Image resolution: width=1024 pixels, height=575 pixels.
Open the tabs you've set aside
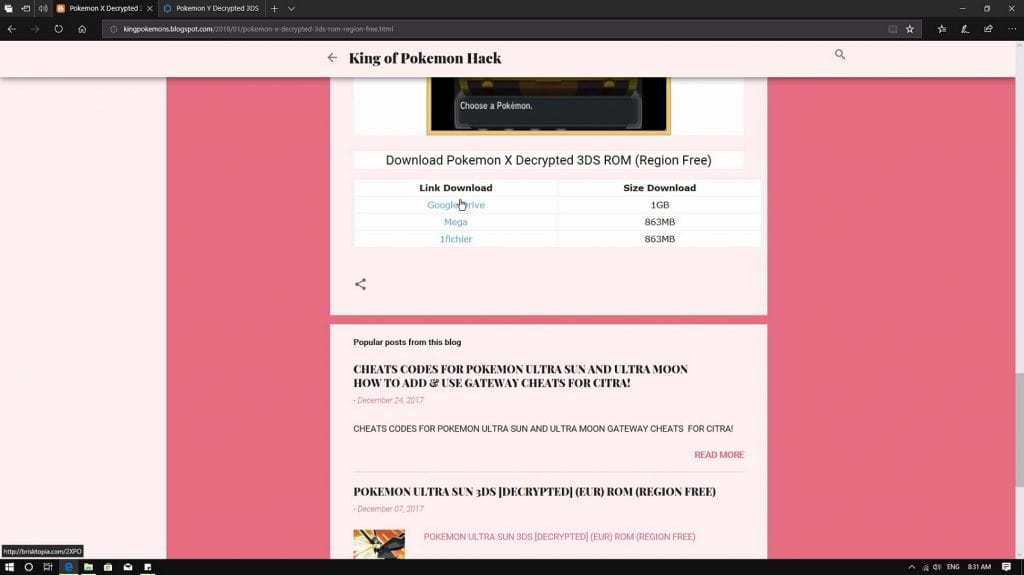pyautogui.click(x=8, y=8)
